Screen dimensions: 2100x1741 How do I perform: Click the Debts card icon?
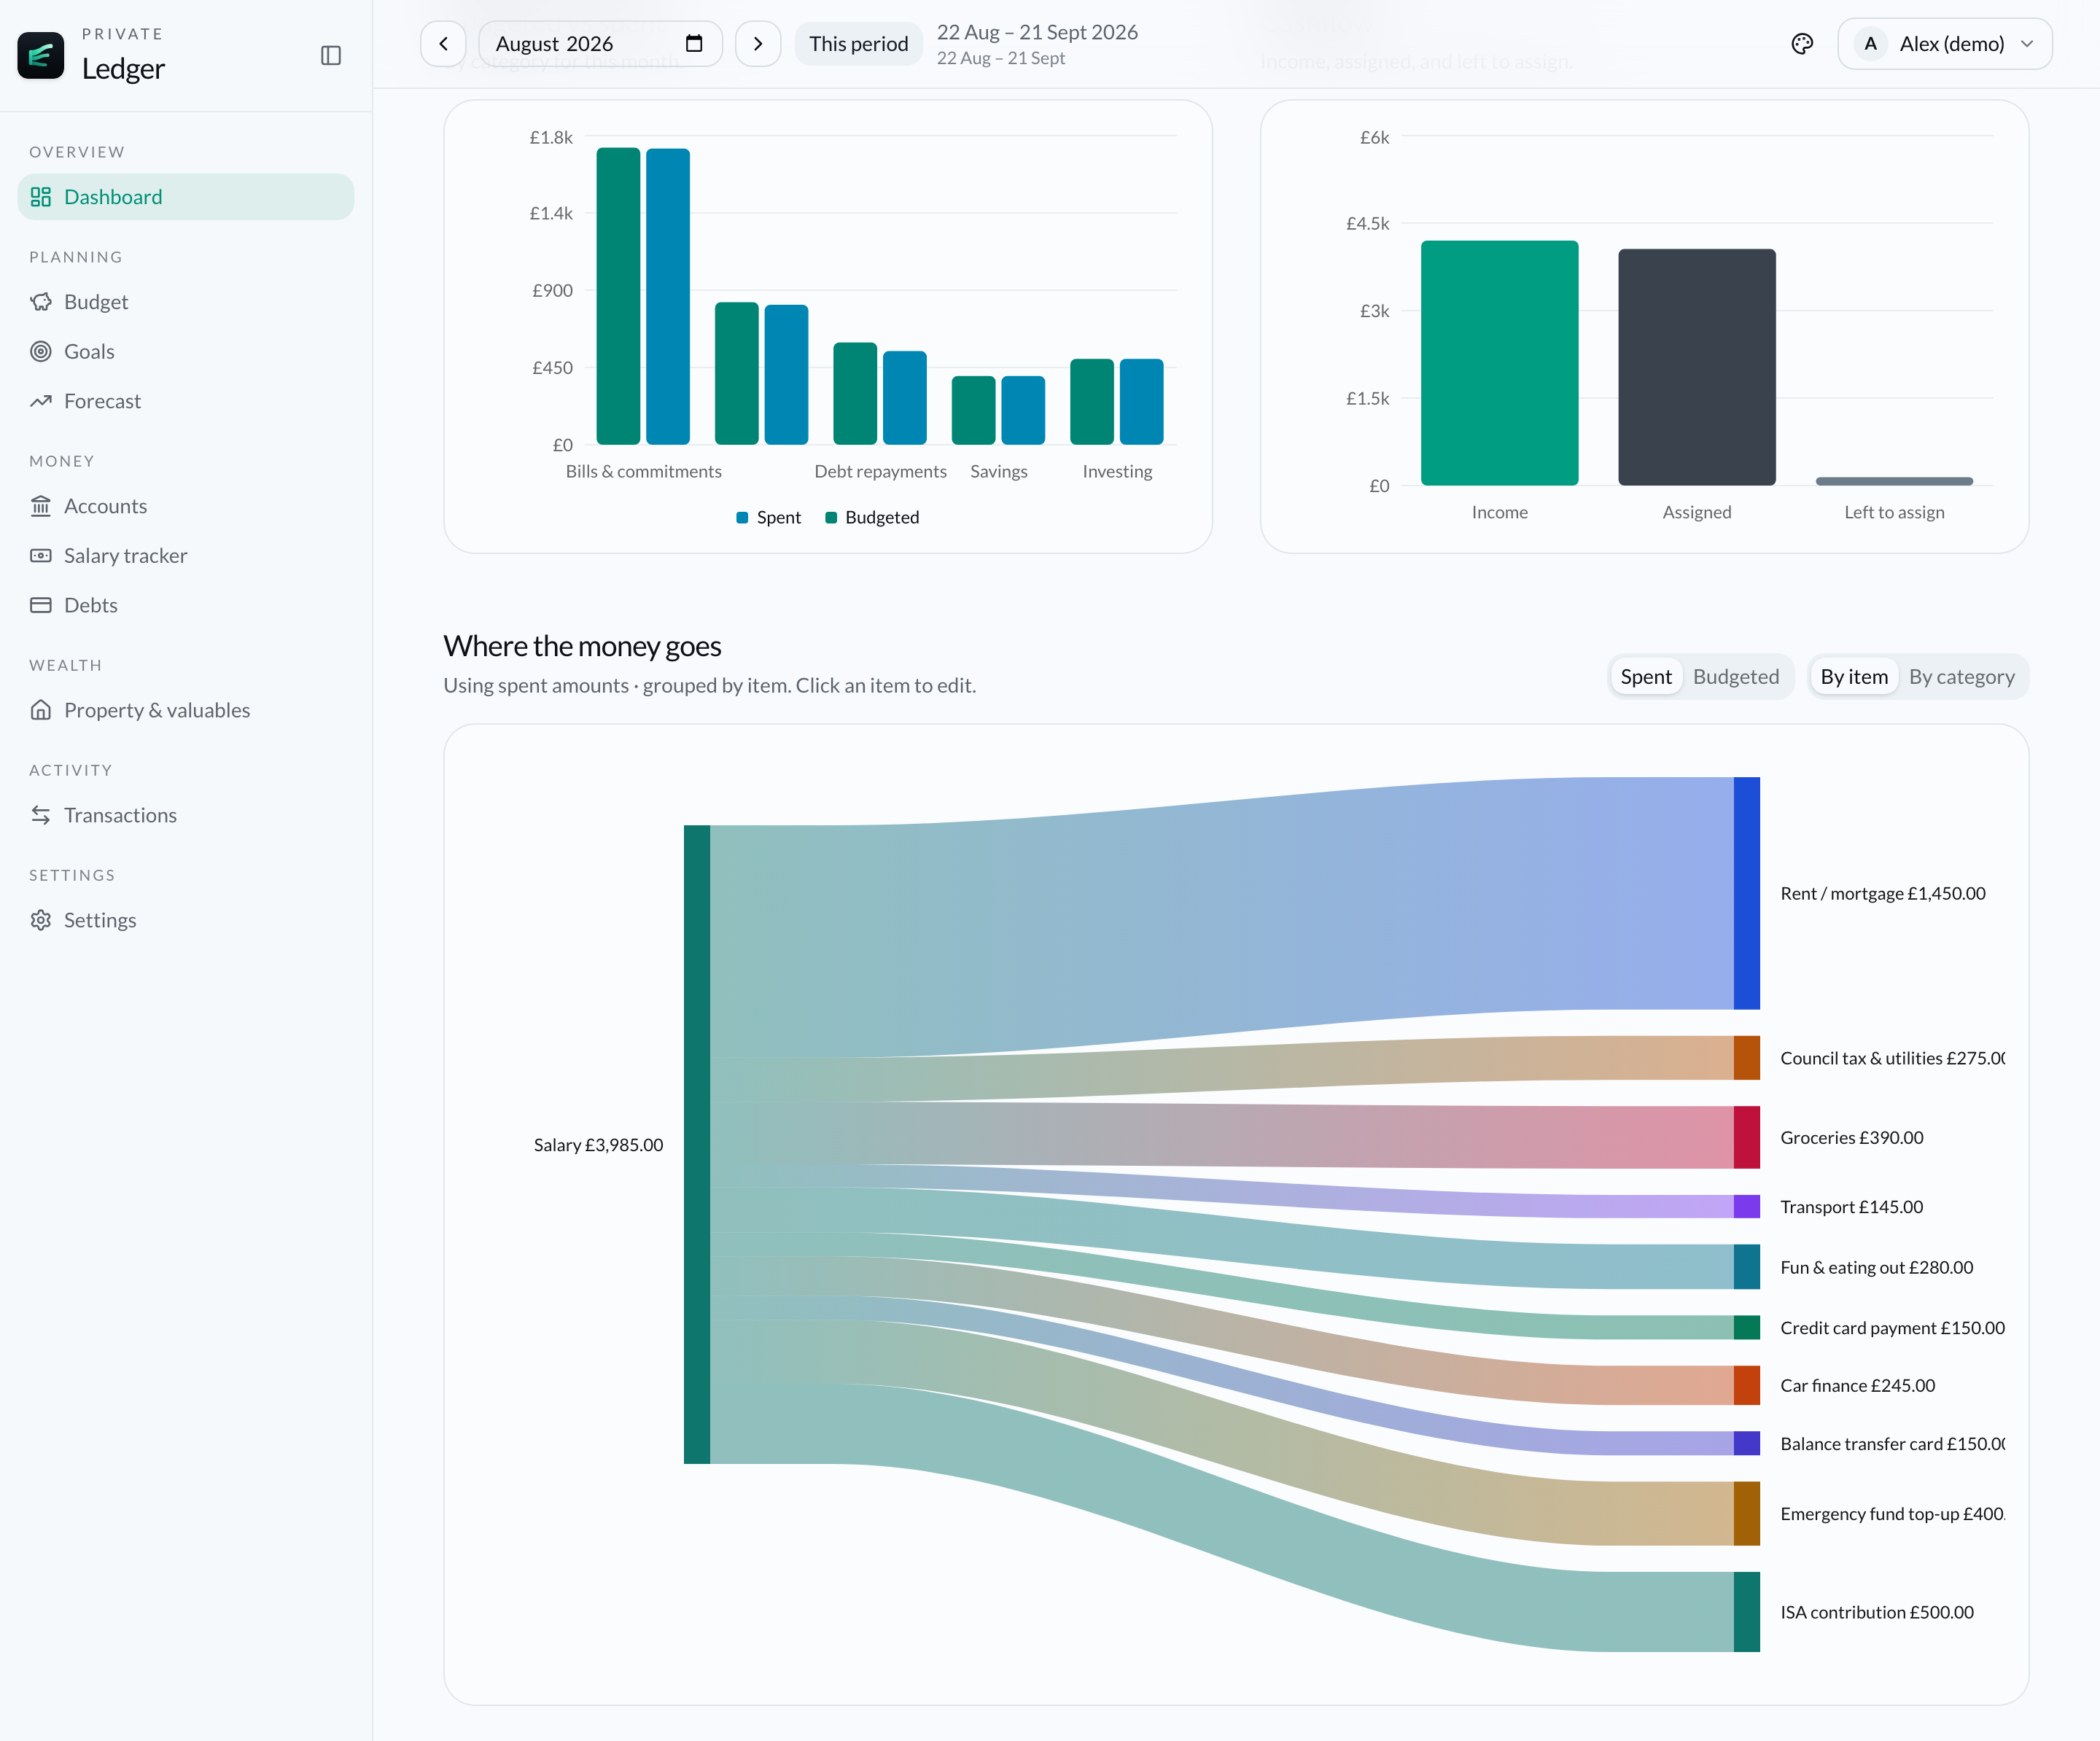41,605
